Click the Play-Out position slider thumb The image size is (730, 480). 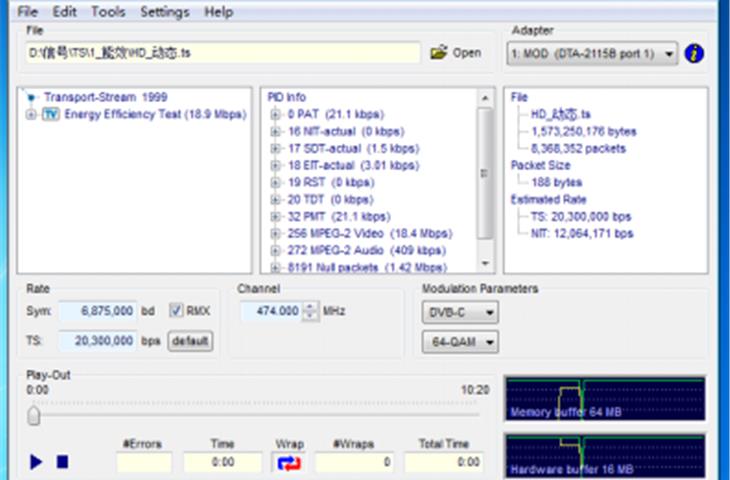point(34,415)
